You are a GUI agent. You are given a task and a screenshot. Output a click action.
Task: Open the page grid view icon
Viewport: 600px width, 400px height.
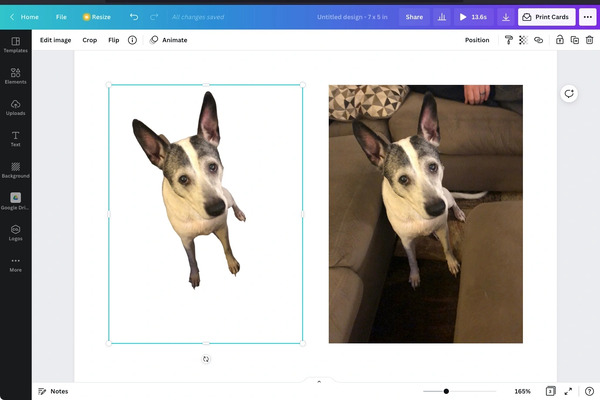(550, 391)
